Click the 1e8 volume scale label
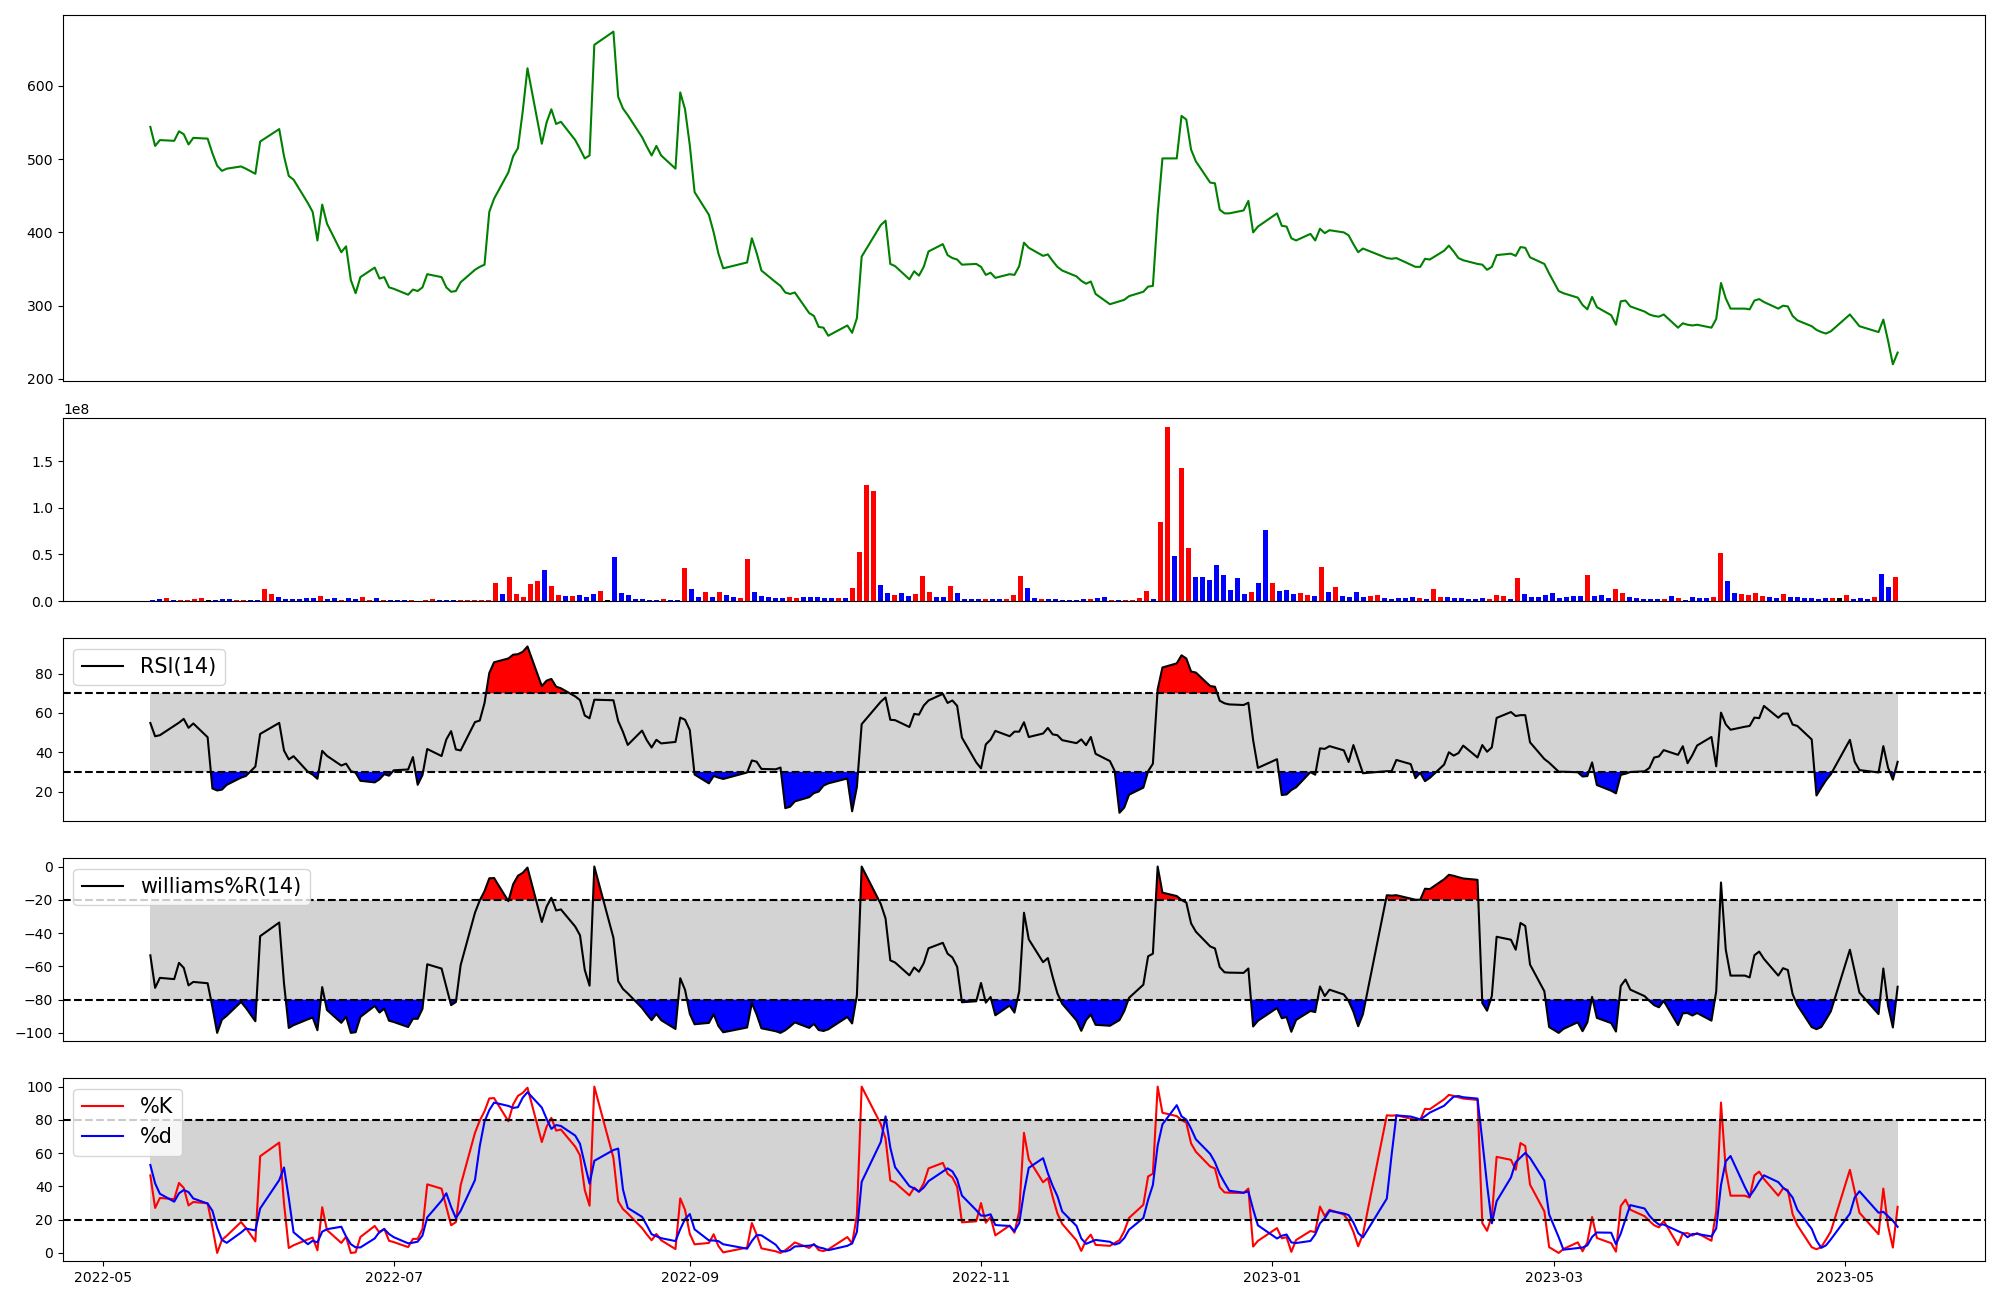2000x1300 pixels. [76, 410]
